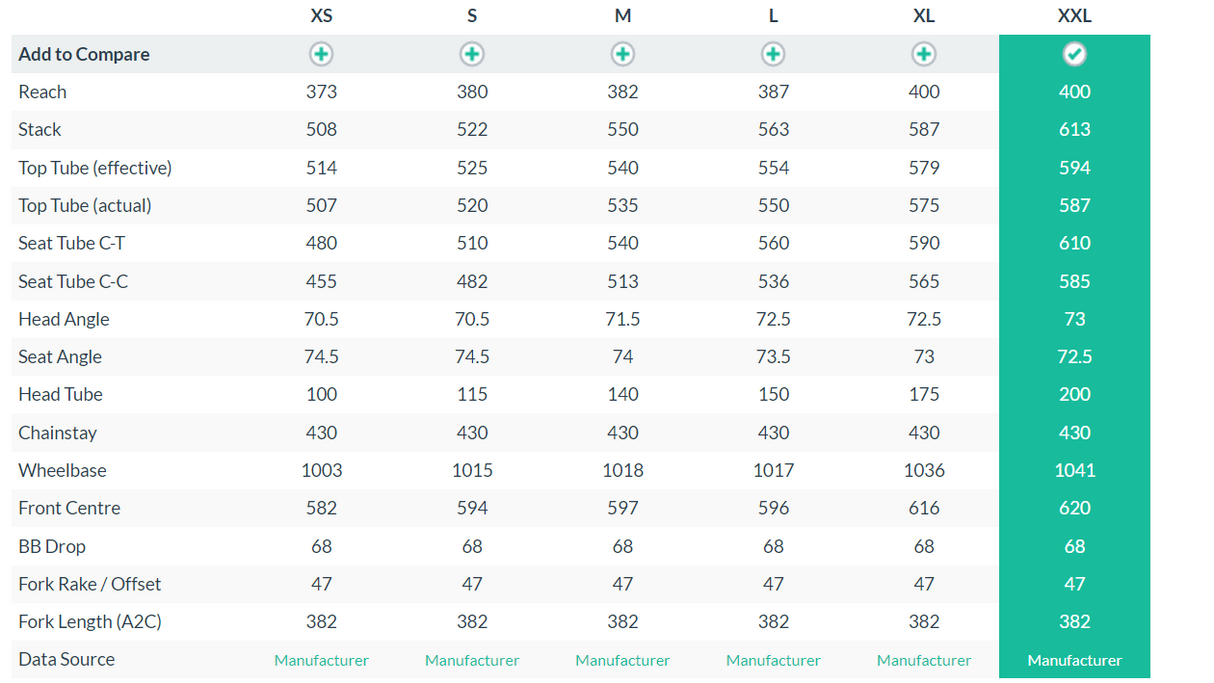Add S size to compare
1214x683 pixels.
click(472, 54)
